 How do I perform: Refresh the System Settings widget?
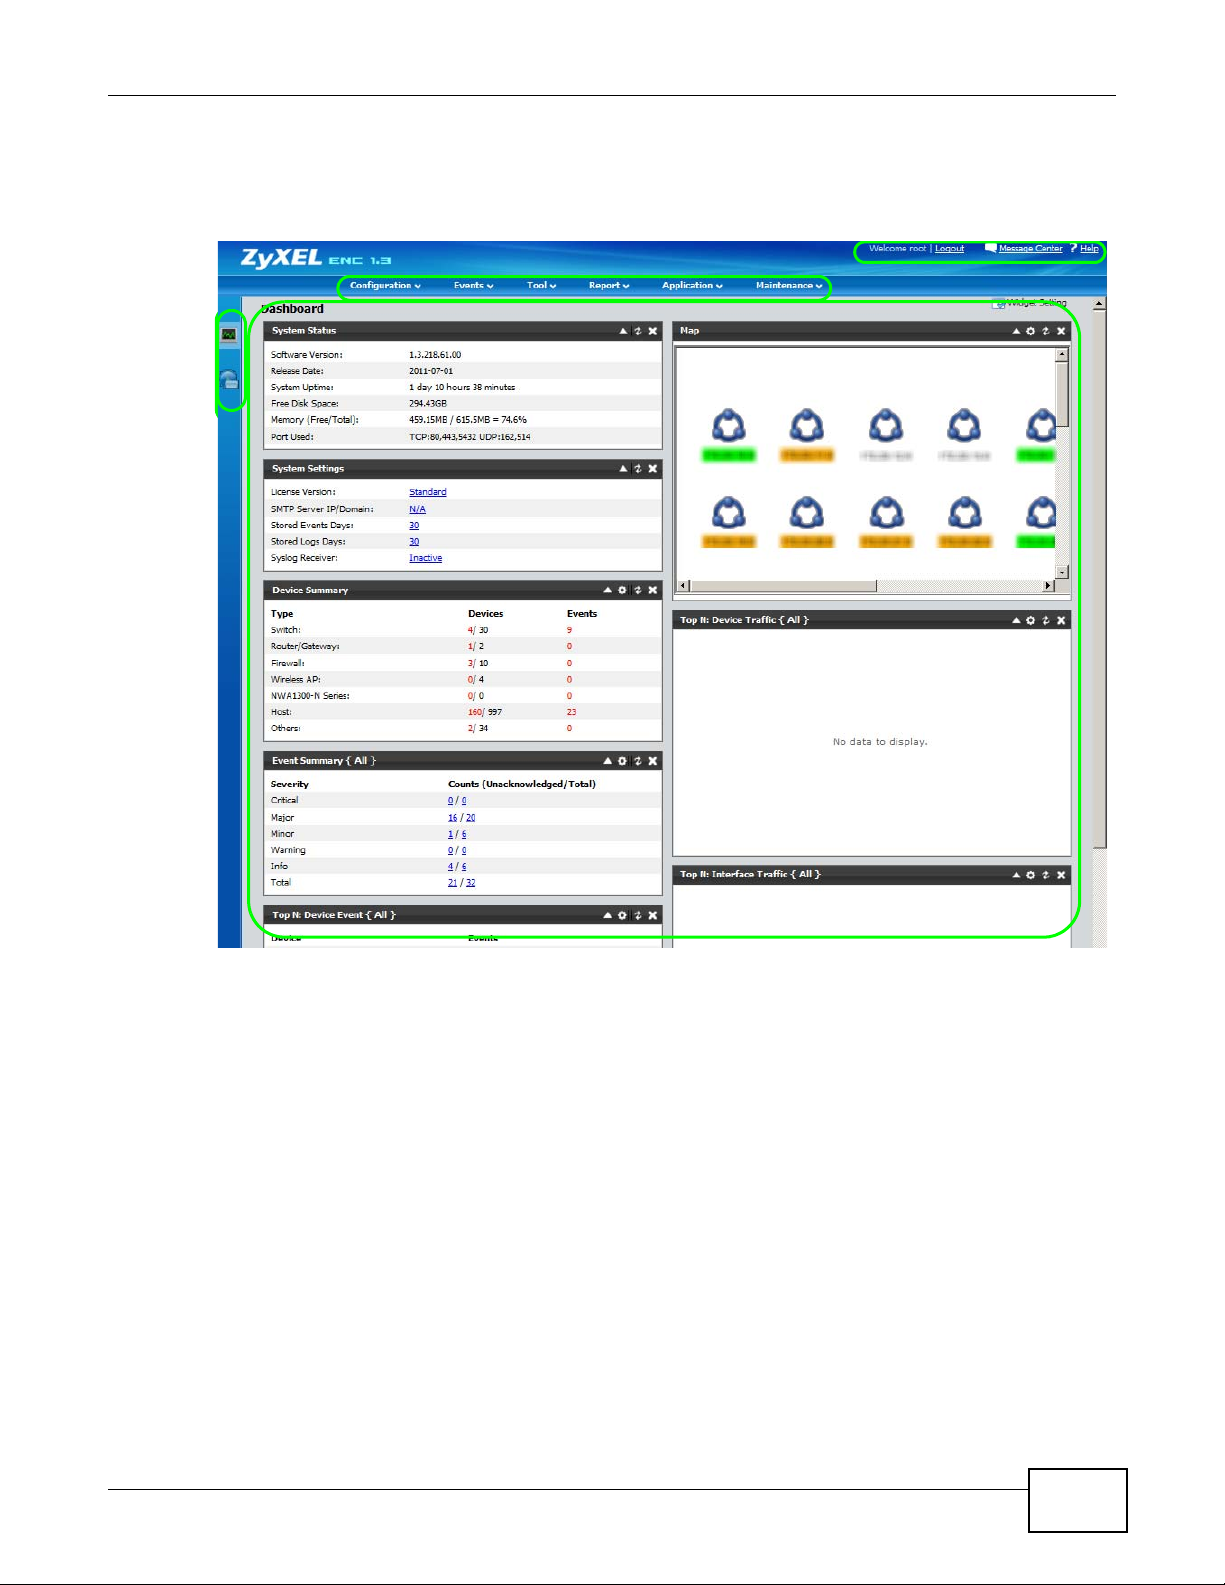(638, 469)
